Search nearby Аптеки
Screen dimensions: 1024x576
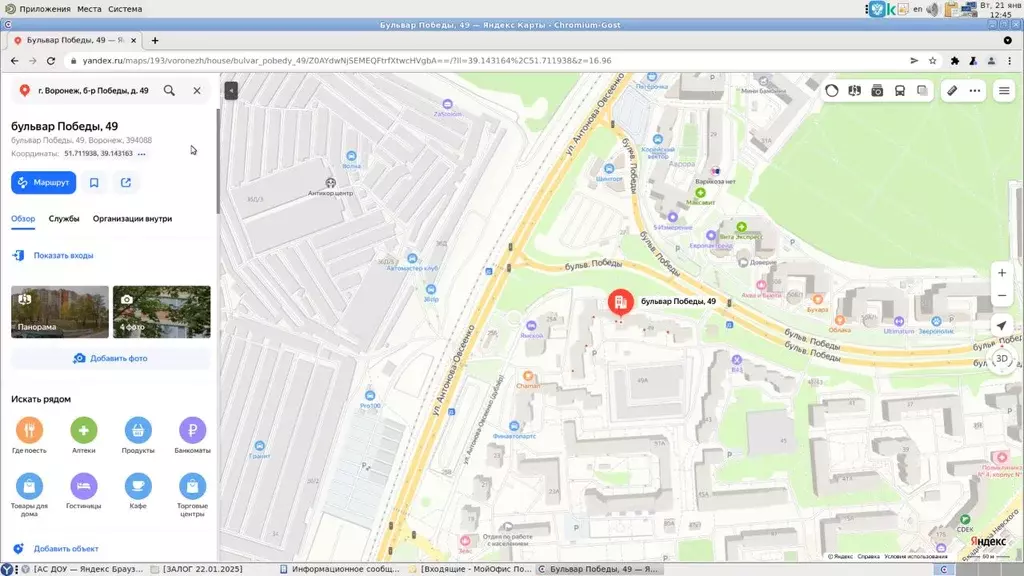(84, 436)
